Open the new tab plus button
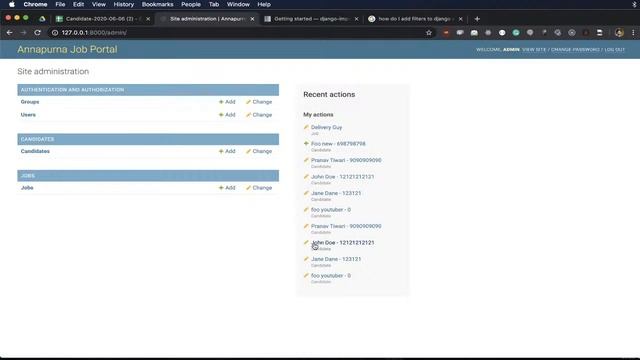This screenshot has width=640, height=360. pyautogui.click(x=477, y=19)
